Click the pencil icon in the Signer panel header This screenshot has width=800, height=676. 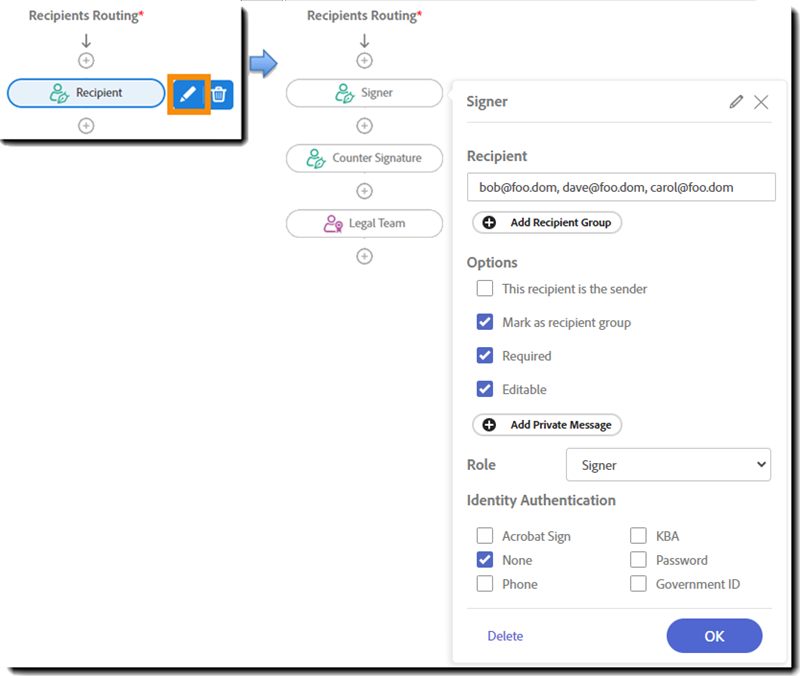point(736,101)
